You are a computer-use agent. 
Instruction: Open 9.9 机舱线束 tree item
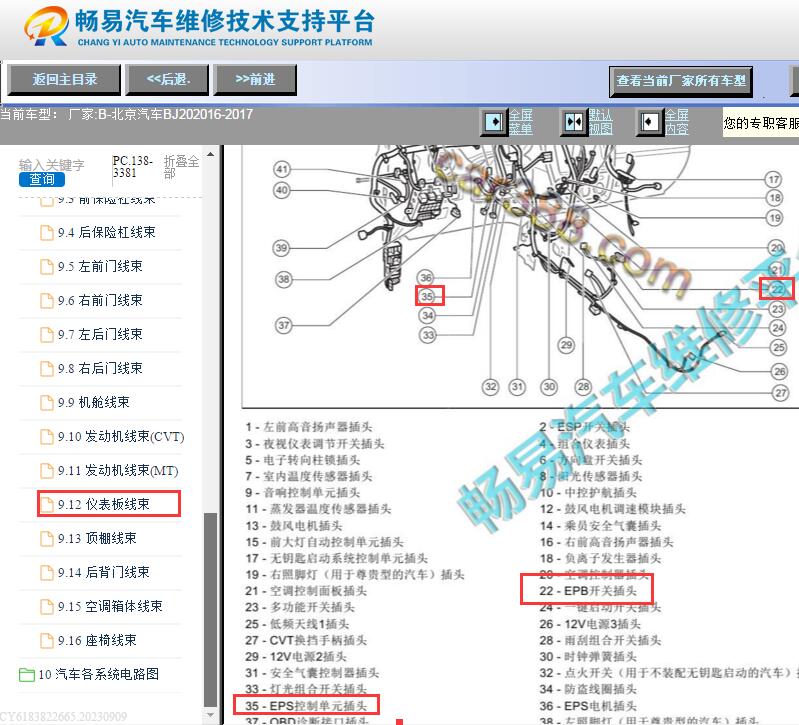[x=93, y=402]
